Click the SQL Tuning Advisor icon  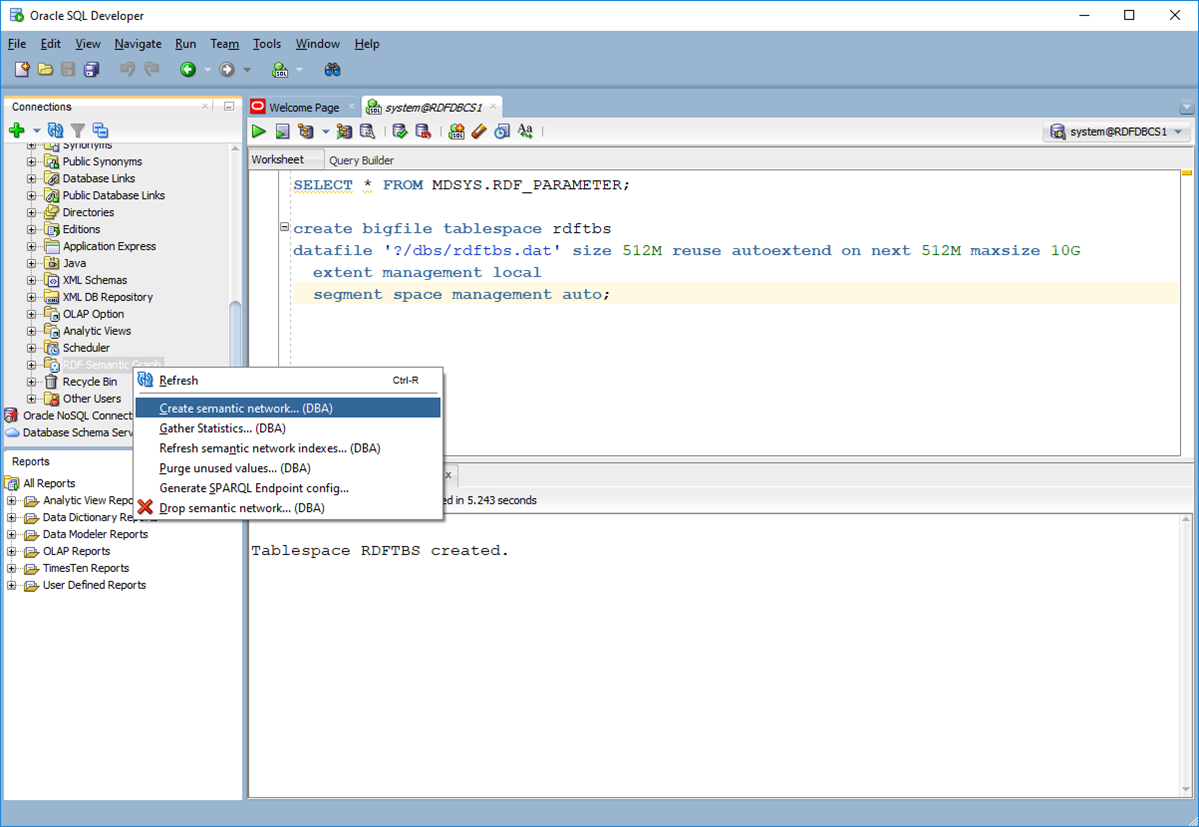[368, 131]
